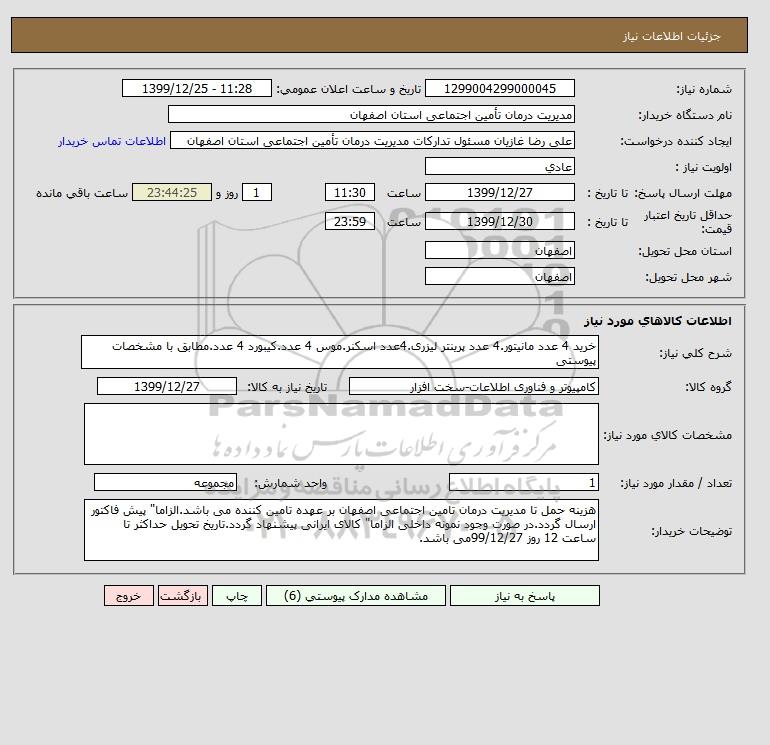This screenshot has height=745, width=770.
Task: Click the 'بازگشت' back button
Action: pos(183,595)
